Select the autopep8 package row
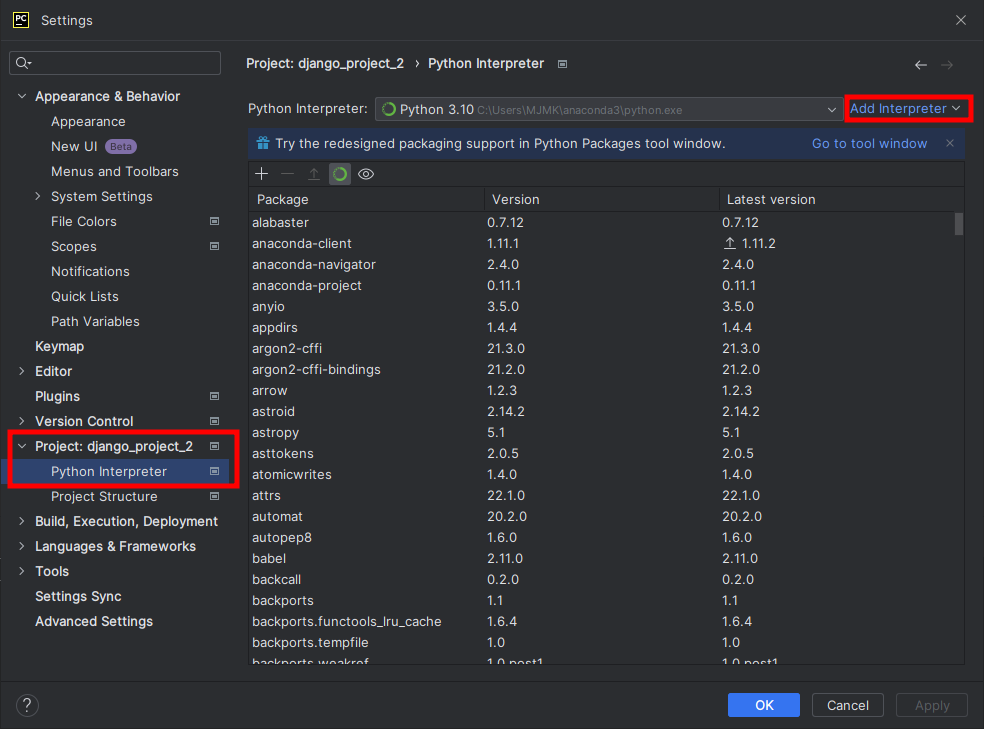 601,538
